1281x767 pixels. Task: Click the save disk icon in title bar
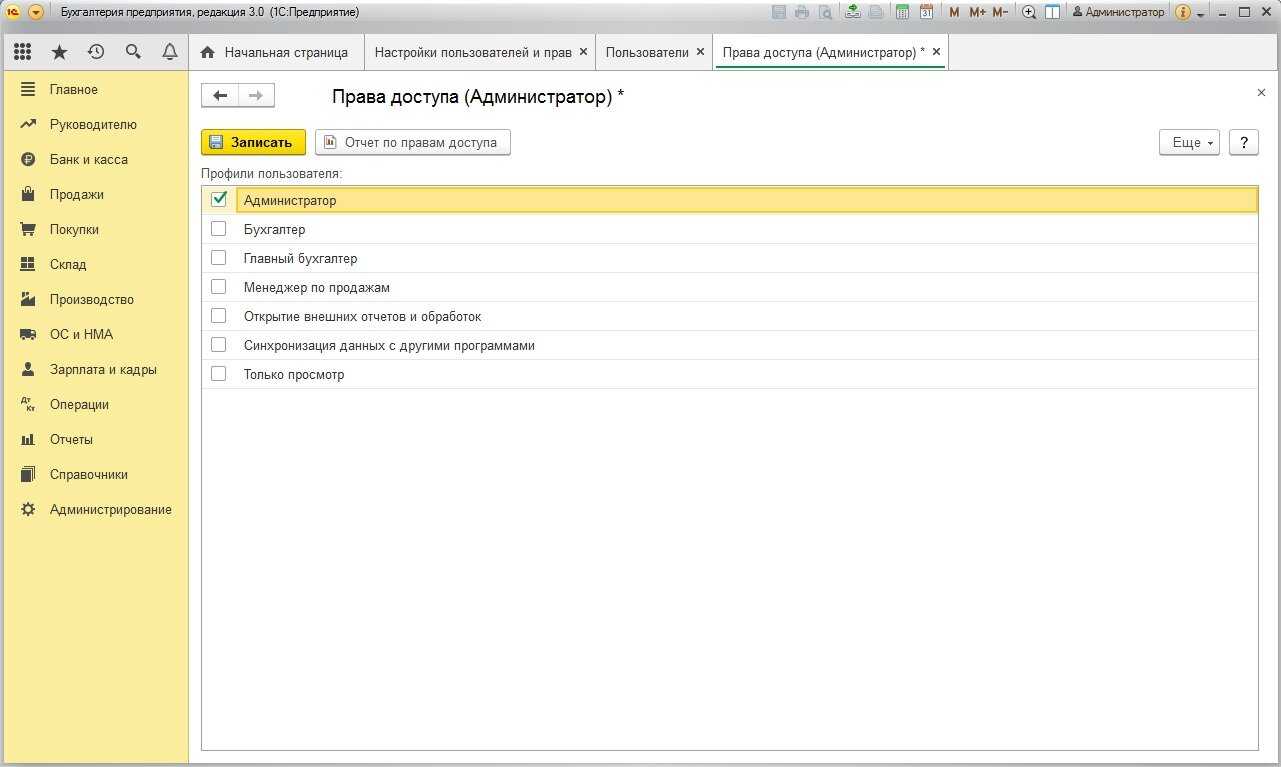click(779, 12)
